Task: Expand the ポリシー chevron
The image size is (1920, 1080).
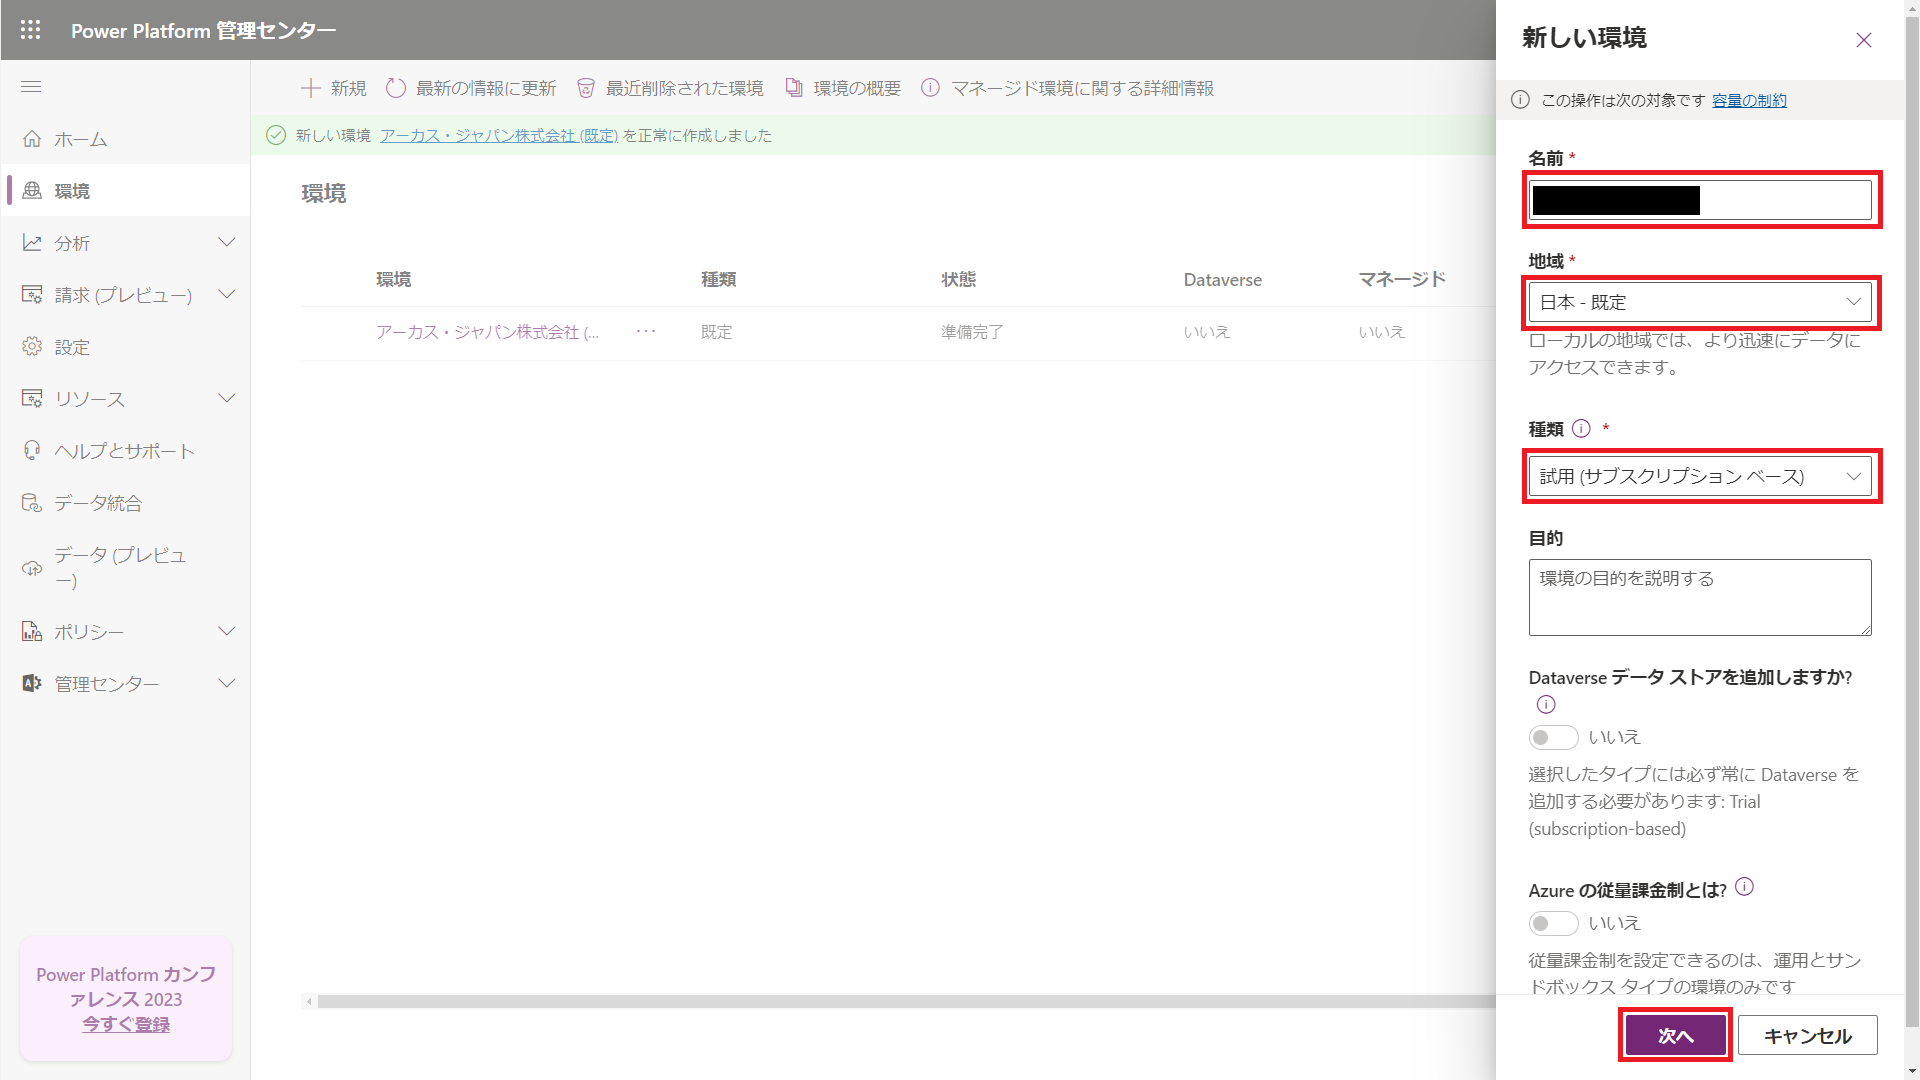Action: coord(227,632)
